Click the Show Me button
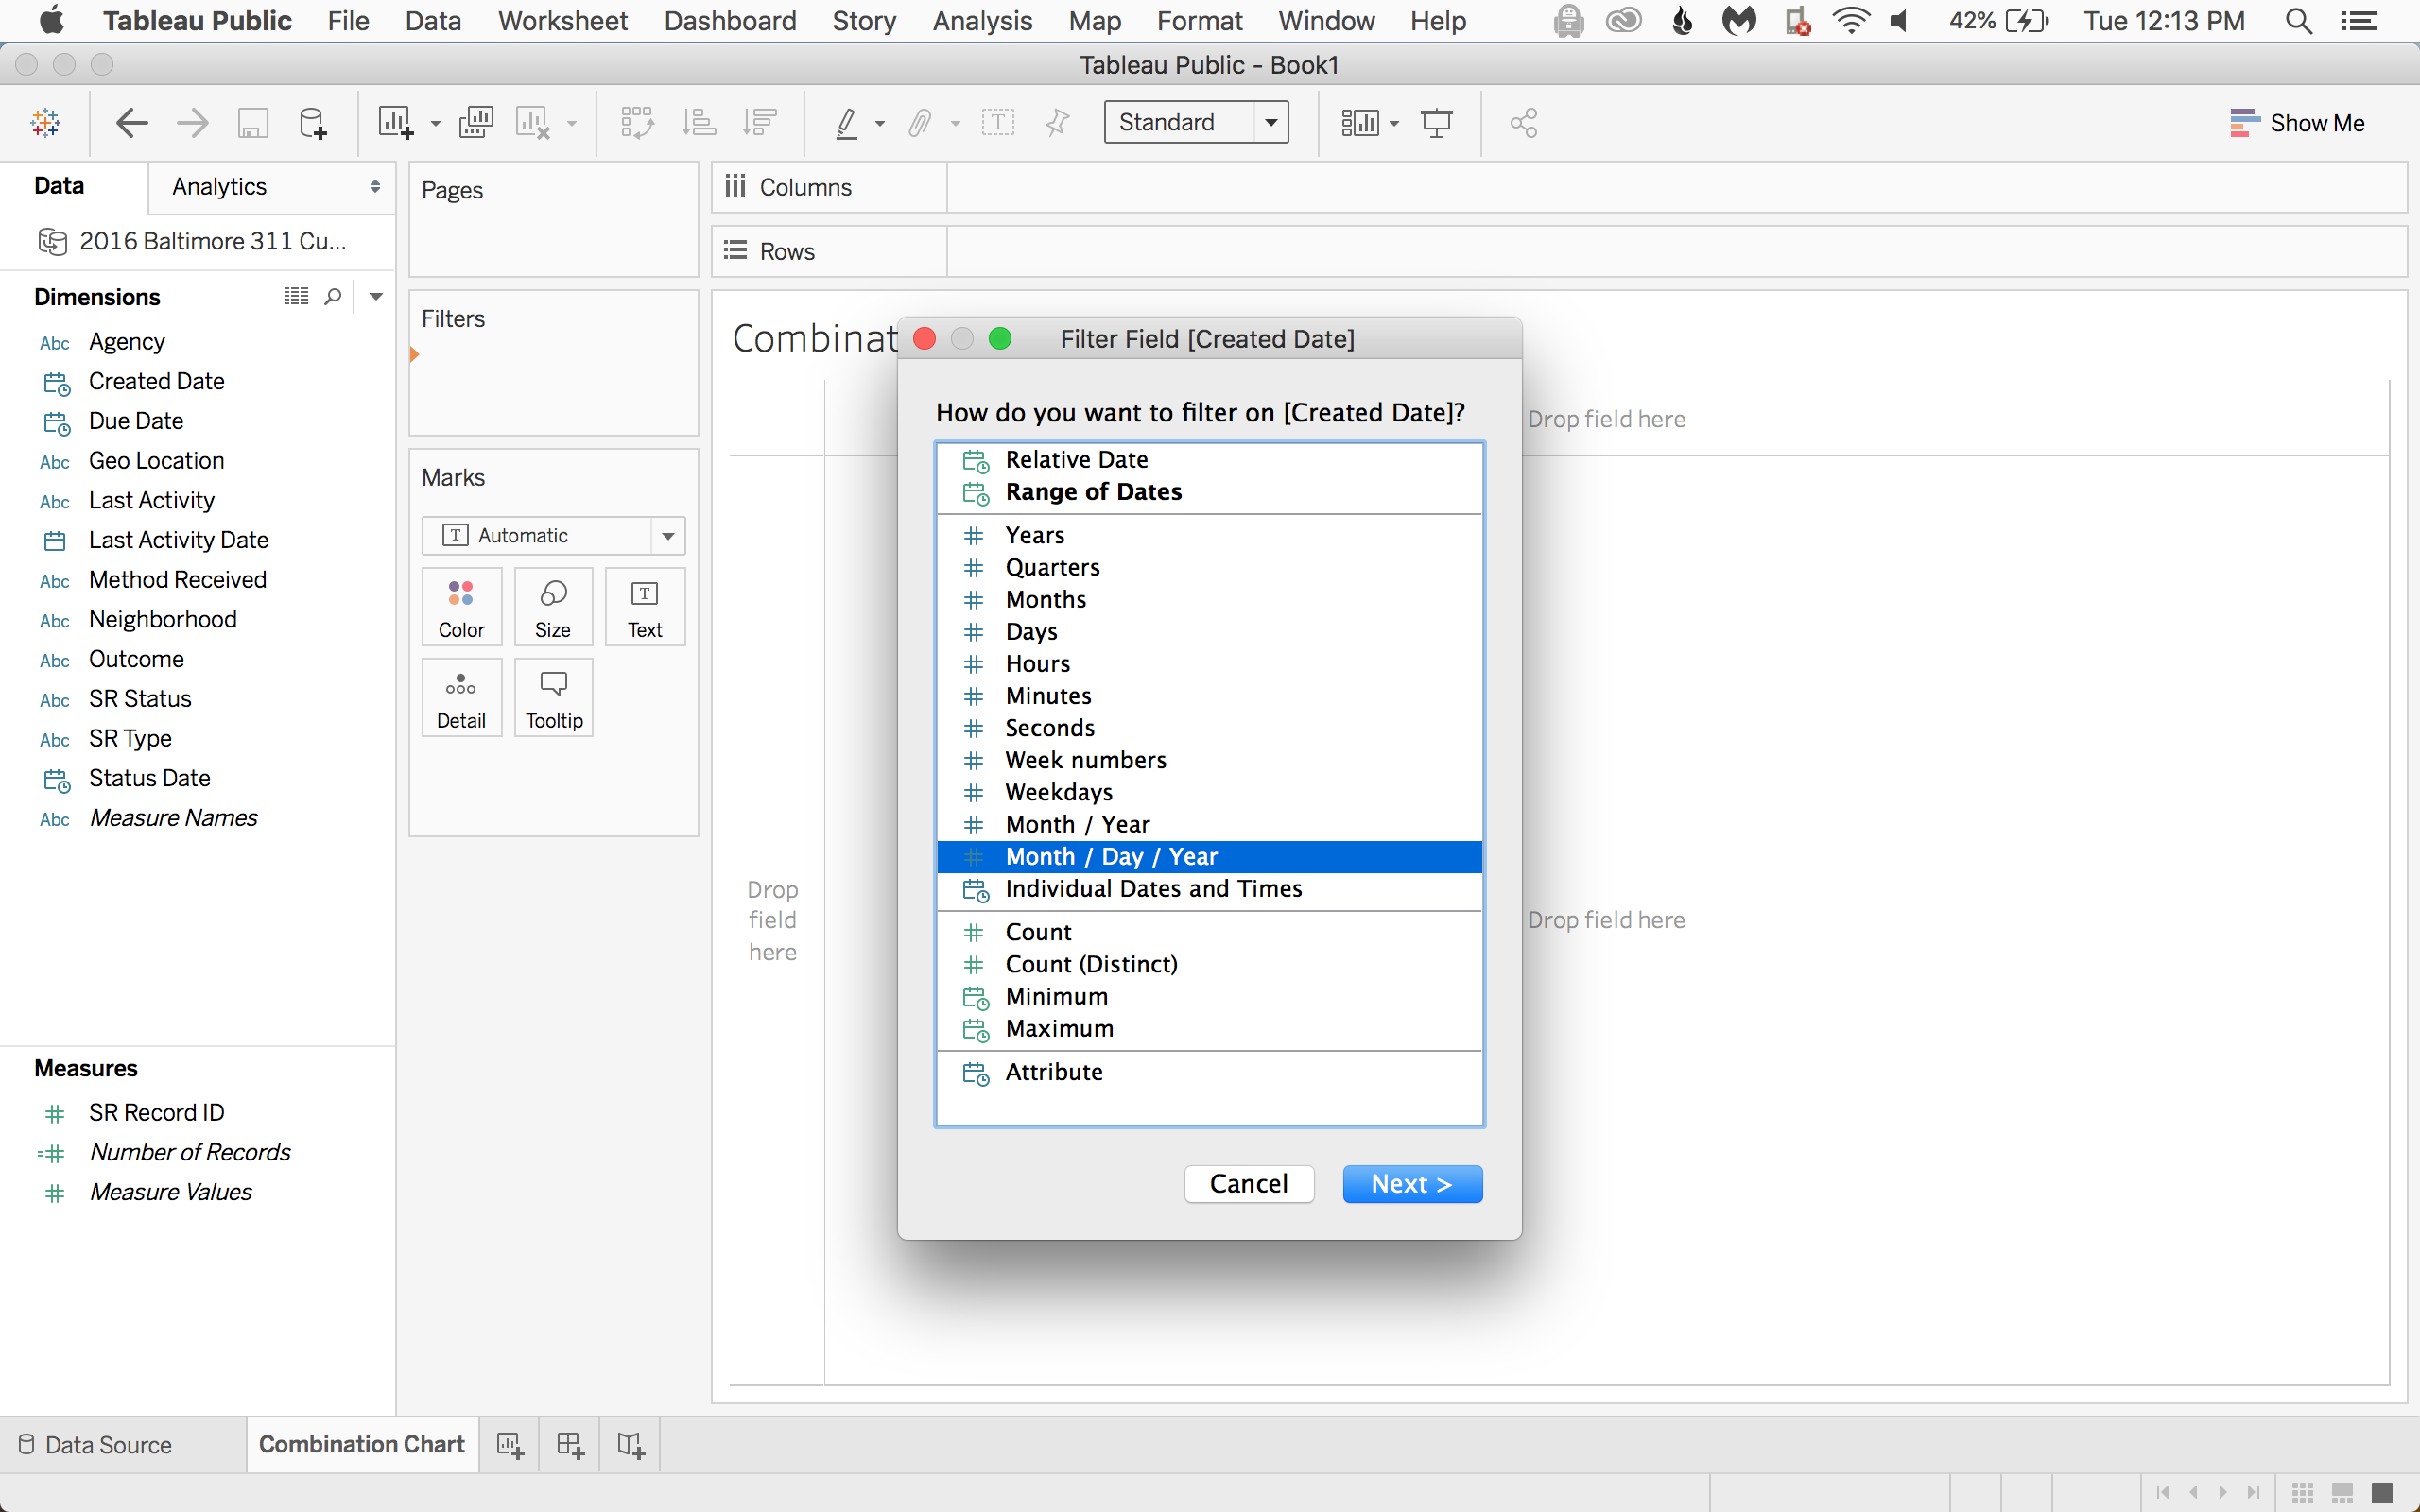The width and height of the screenshot is (2420, 1512). (2297, 123)
